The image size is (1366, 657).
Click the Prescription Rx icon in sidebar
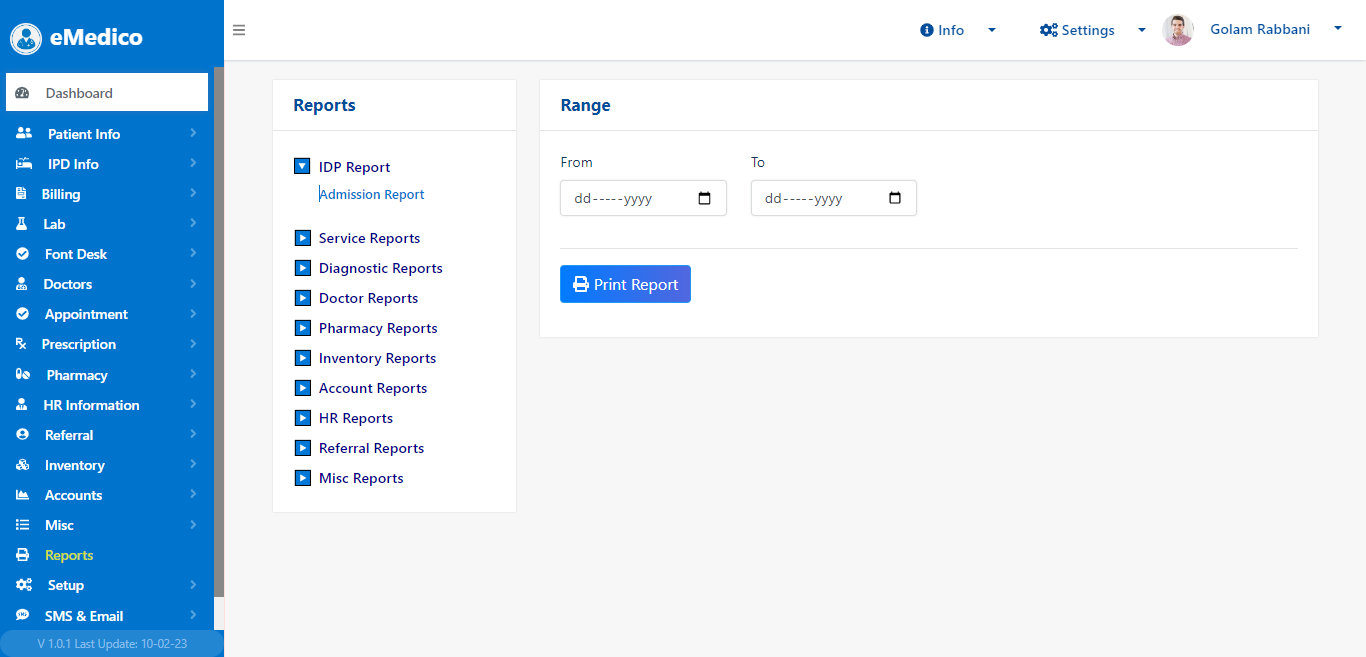click(x=21, y=344)
